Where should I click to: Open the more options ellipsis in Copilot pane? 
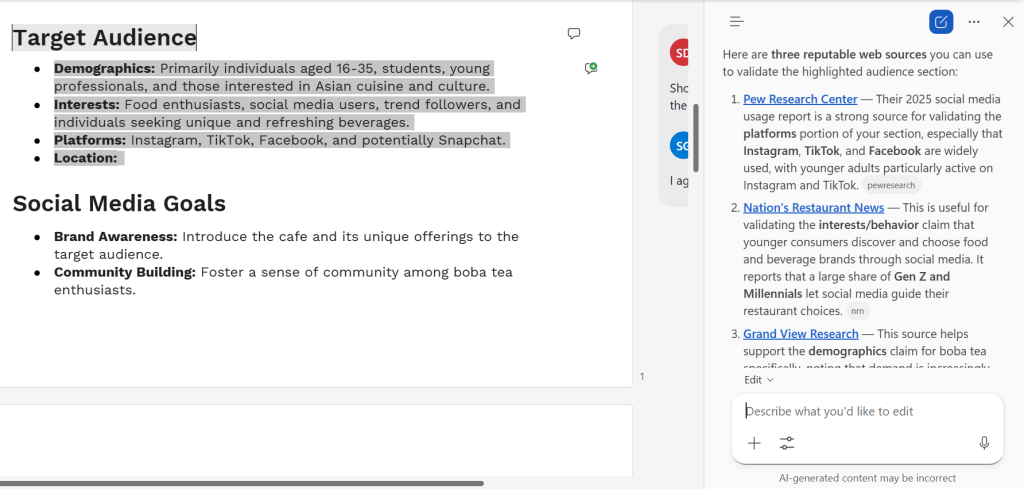[974, 22]
